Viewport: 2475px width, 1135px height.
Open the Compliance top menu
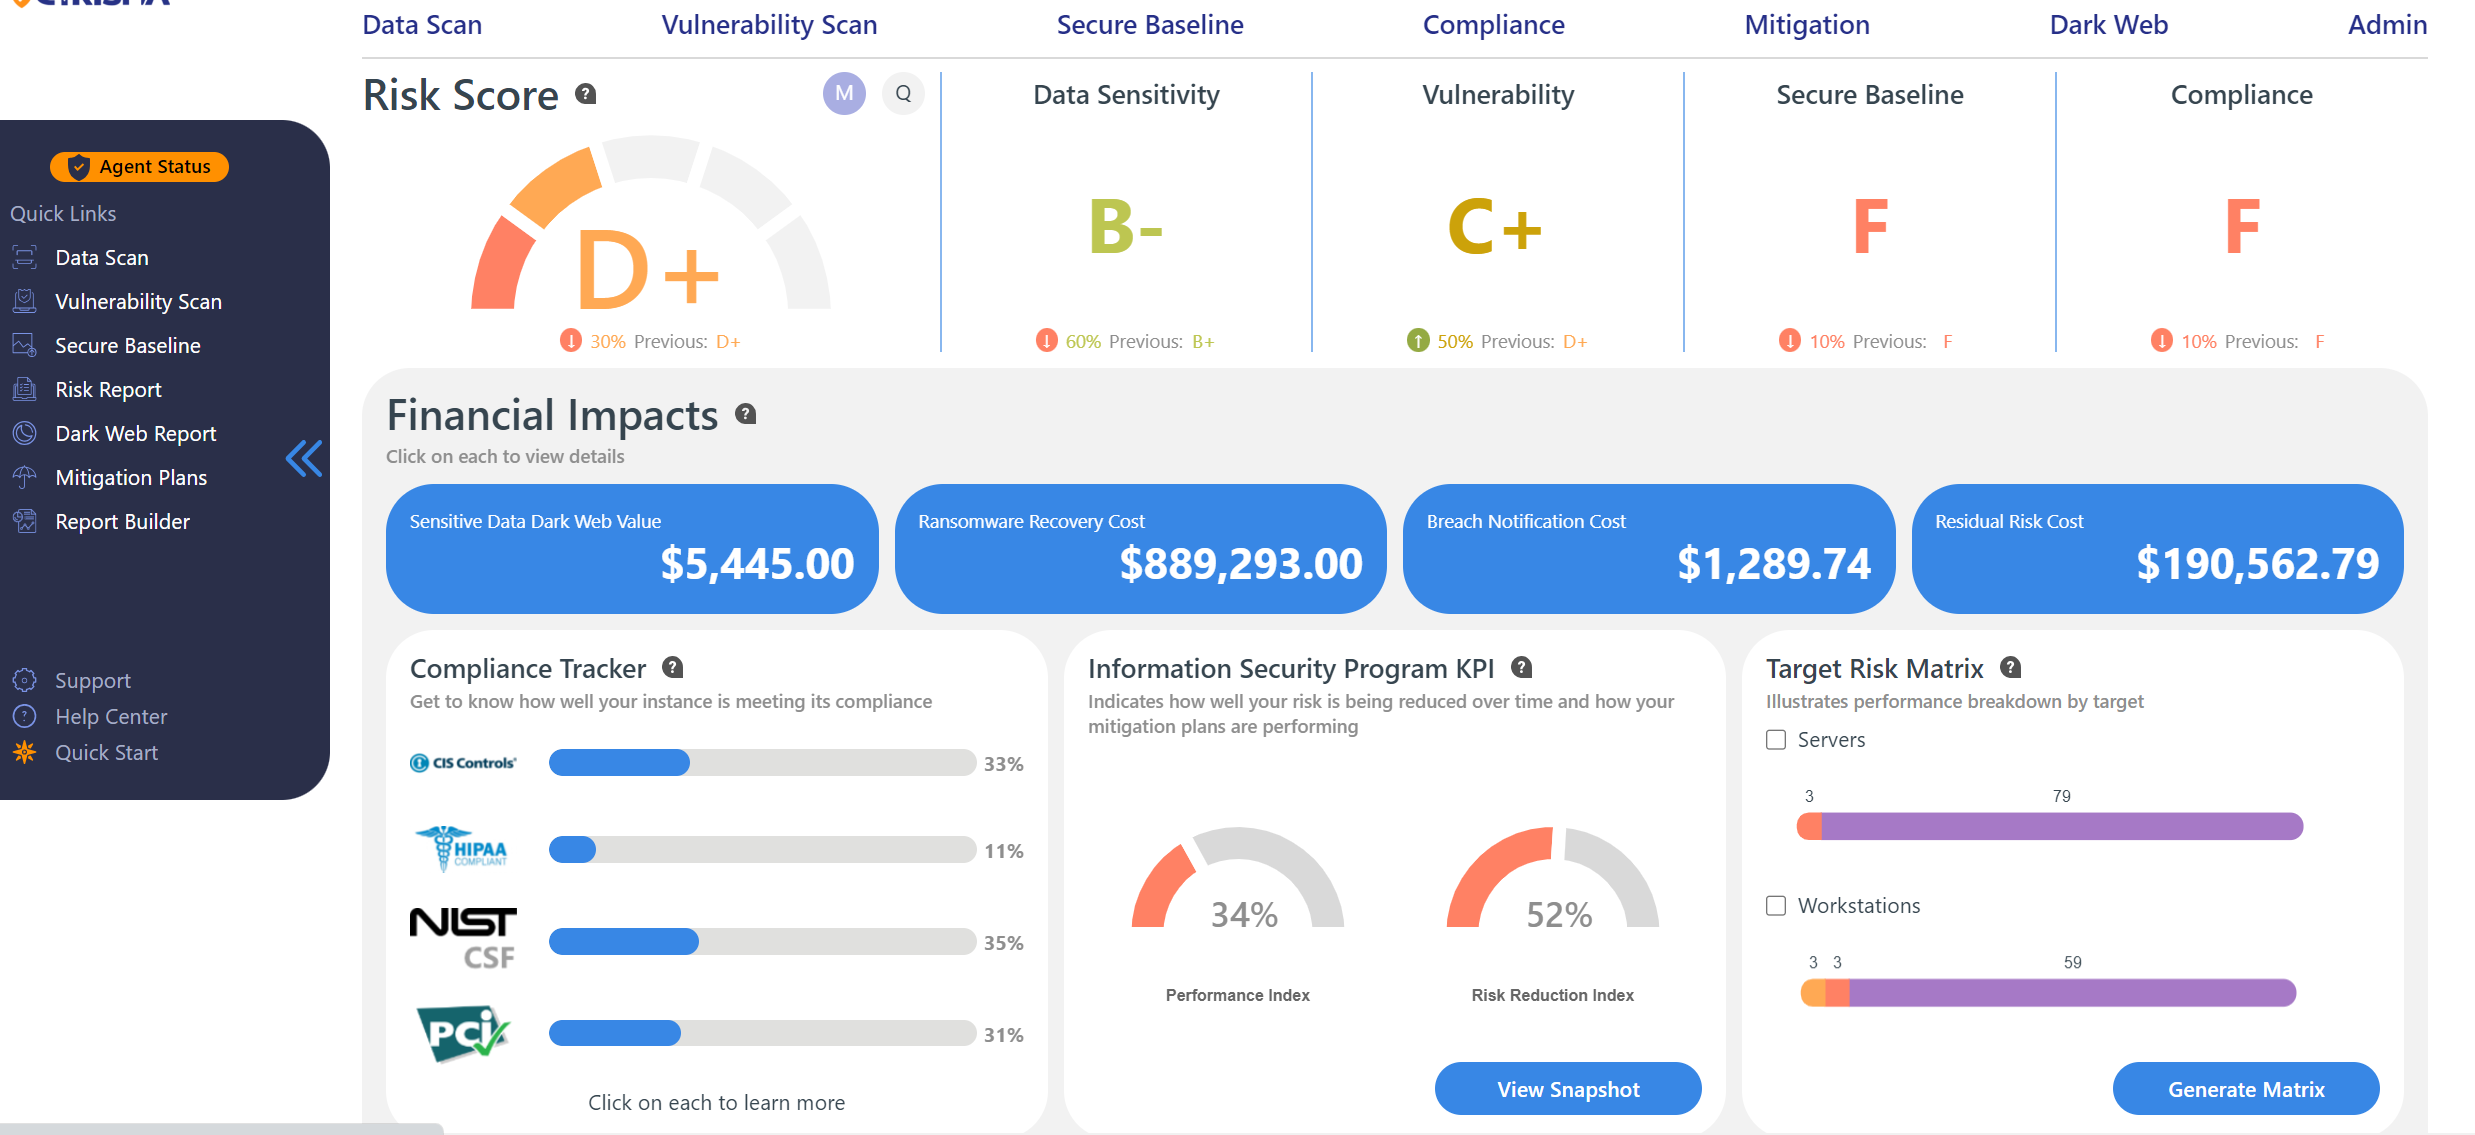click(1493, 25)
